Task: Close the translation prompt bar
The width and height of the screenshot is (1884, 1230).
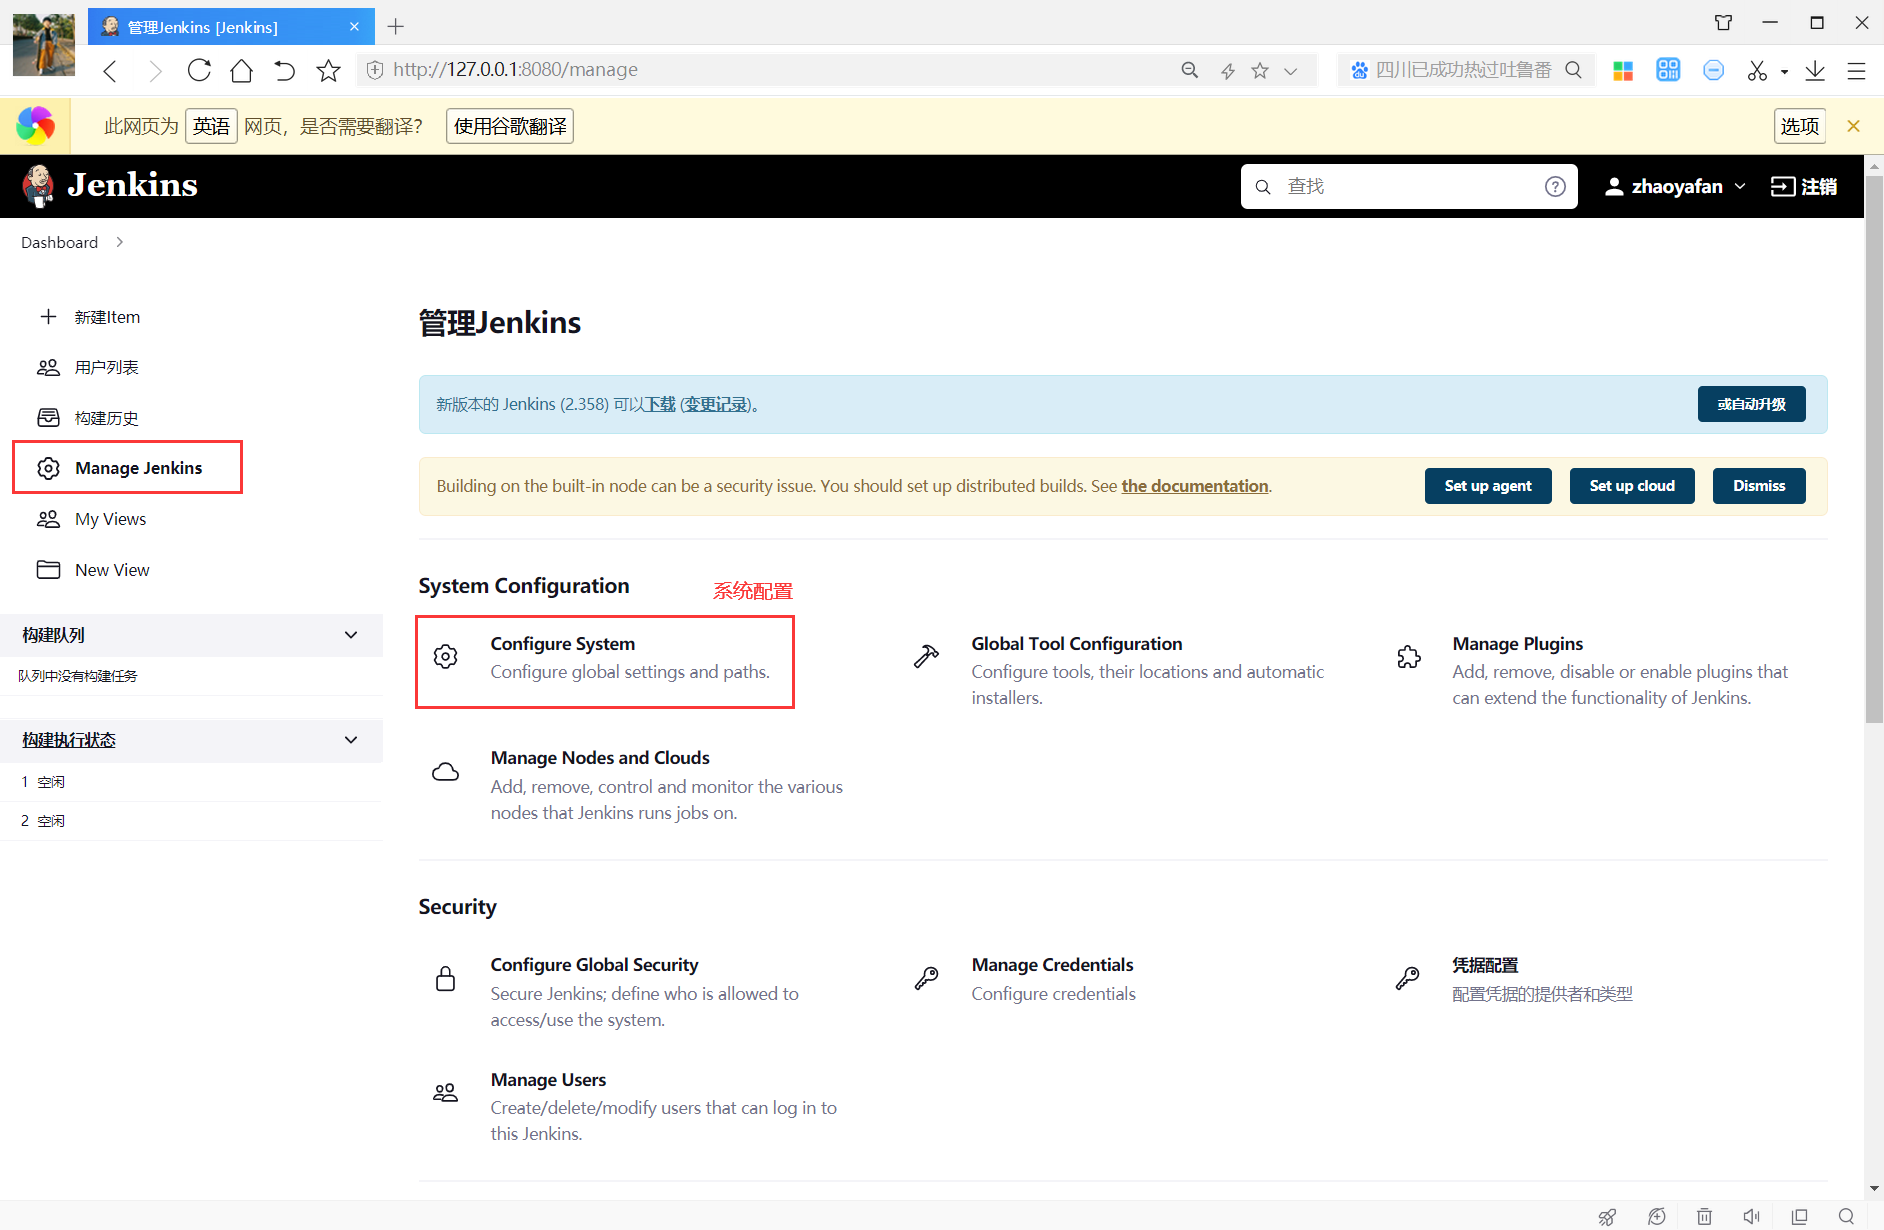Action: [x=1853, y=126]
